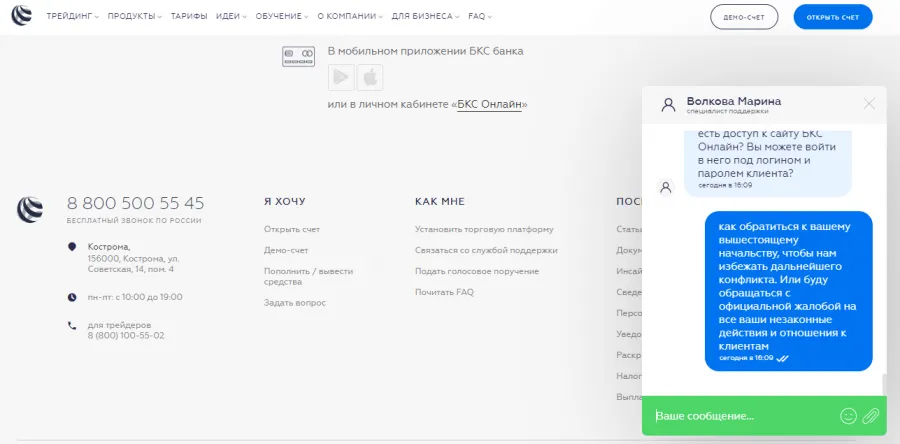The height and width of the screenshot is (444, 900).
Task: Click text В мобильном приложении БКС банка
Action: tap(425, 51)
